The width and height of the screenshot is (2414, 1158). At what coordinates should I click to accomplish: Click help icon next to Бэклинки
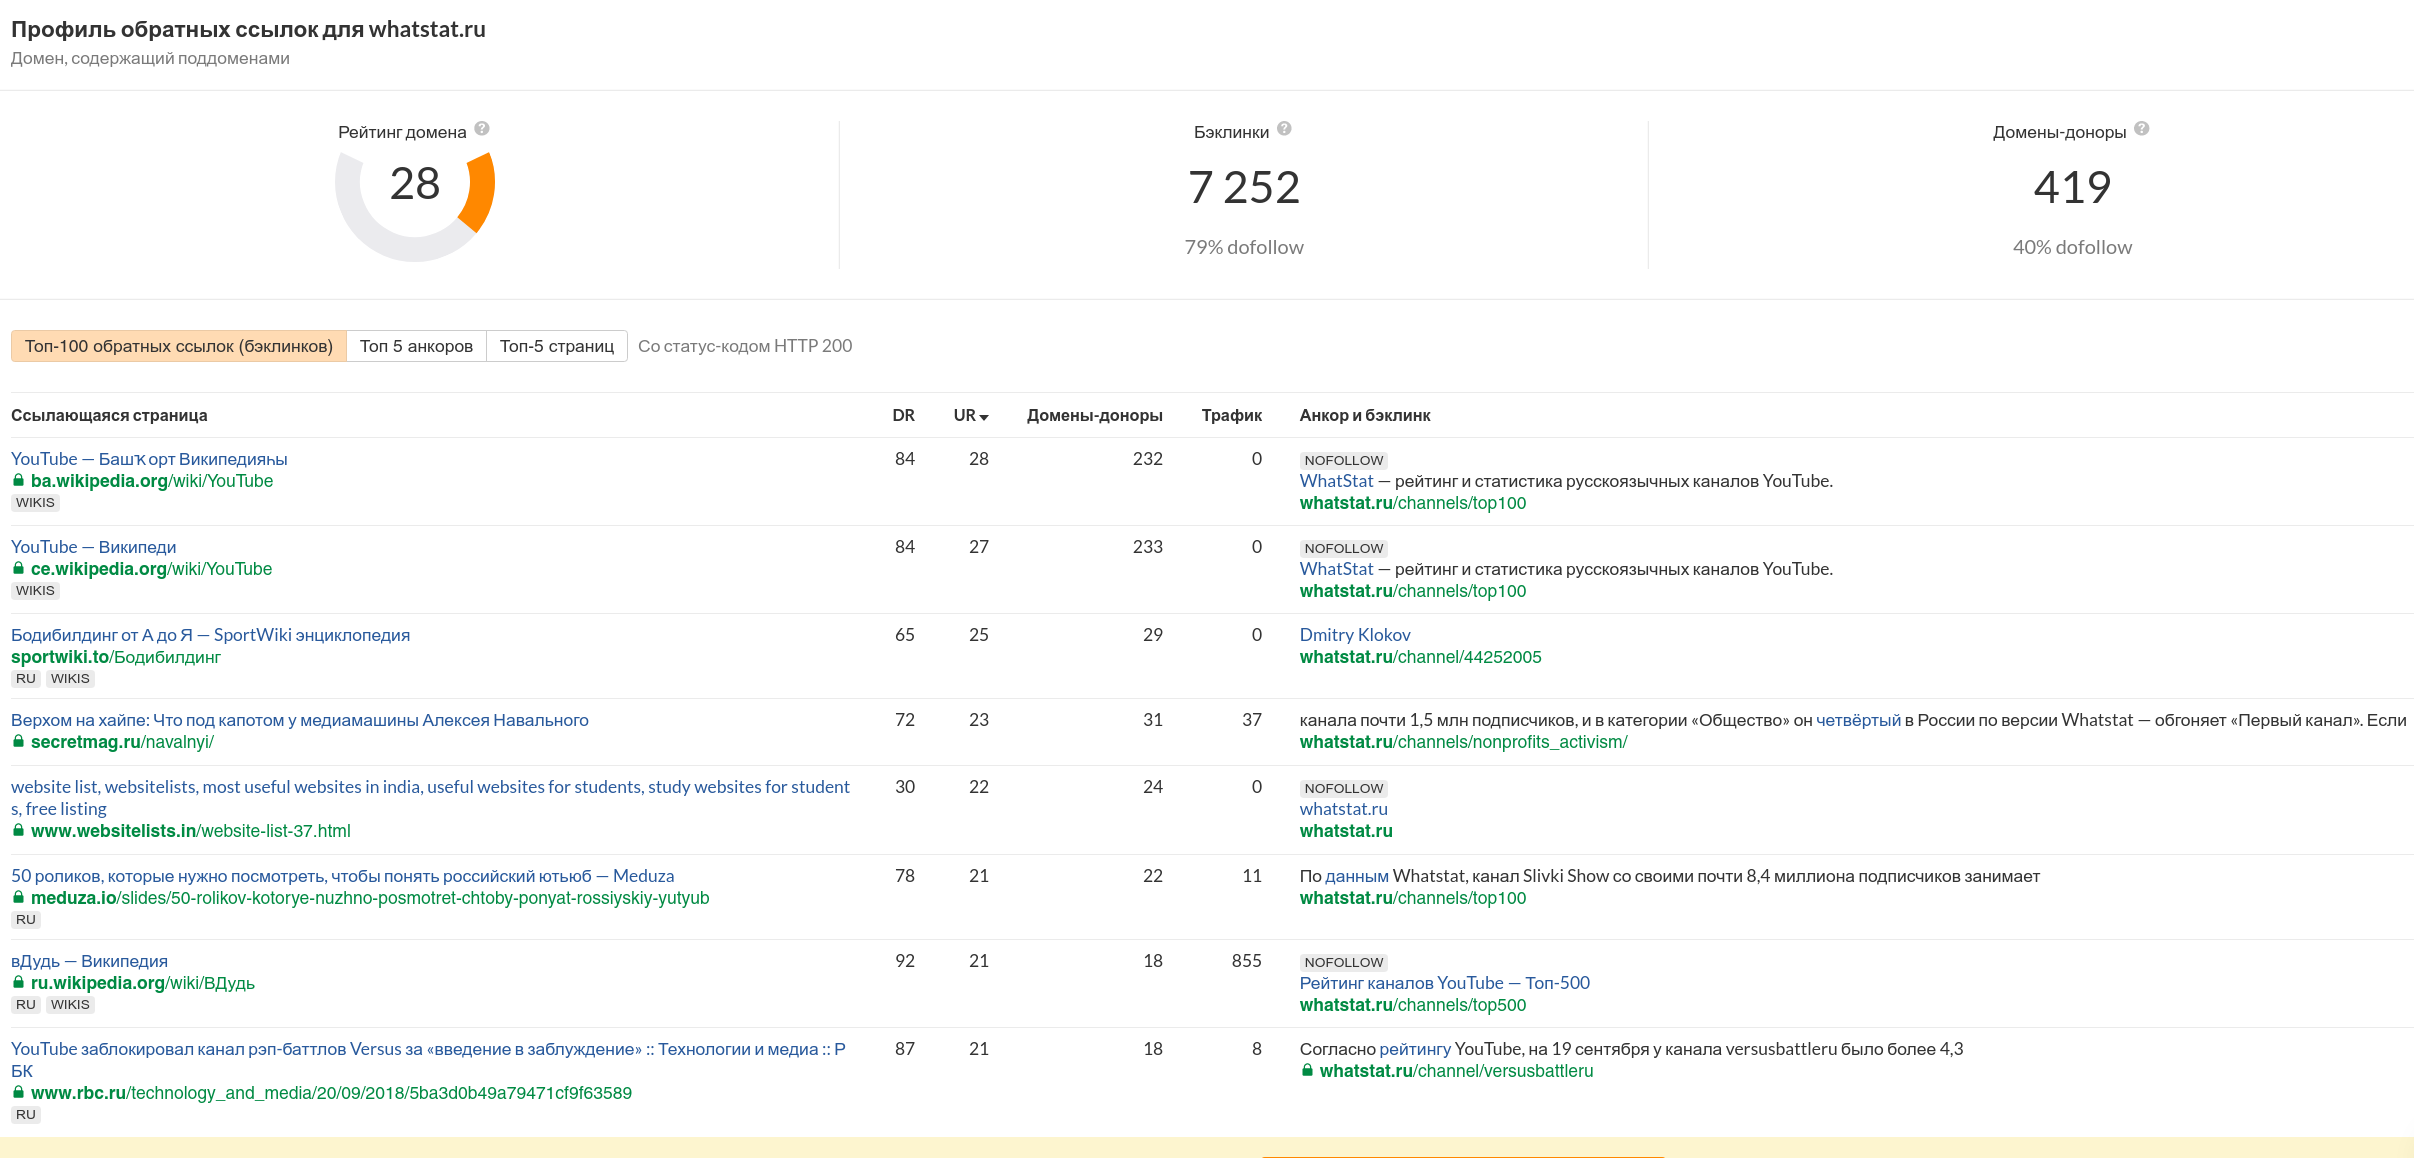coord(1285,129)
